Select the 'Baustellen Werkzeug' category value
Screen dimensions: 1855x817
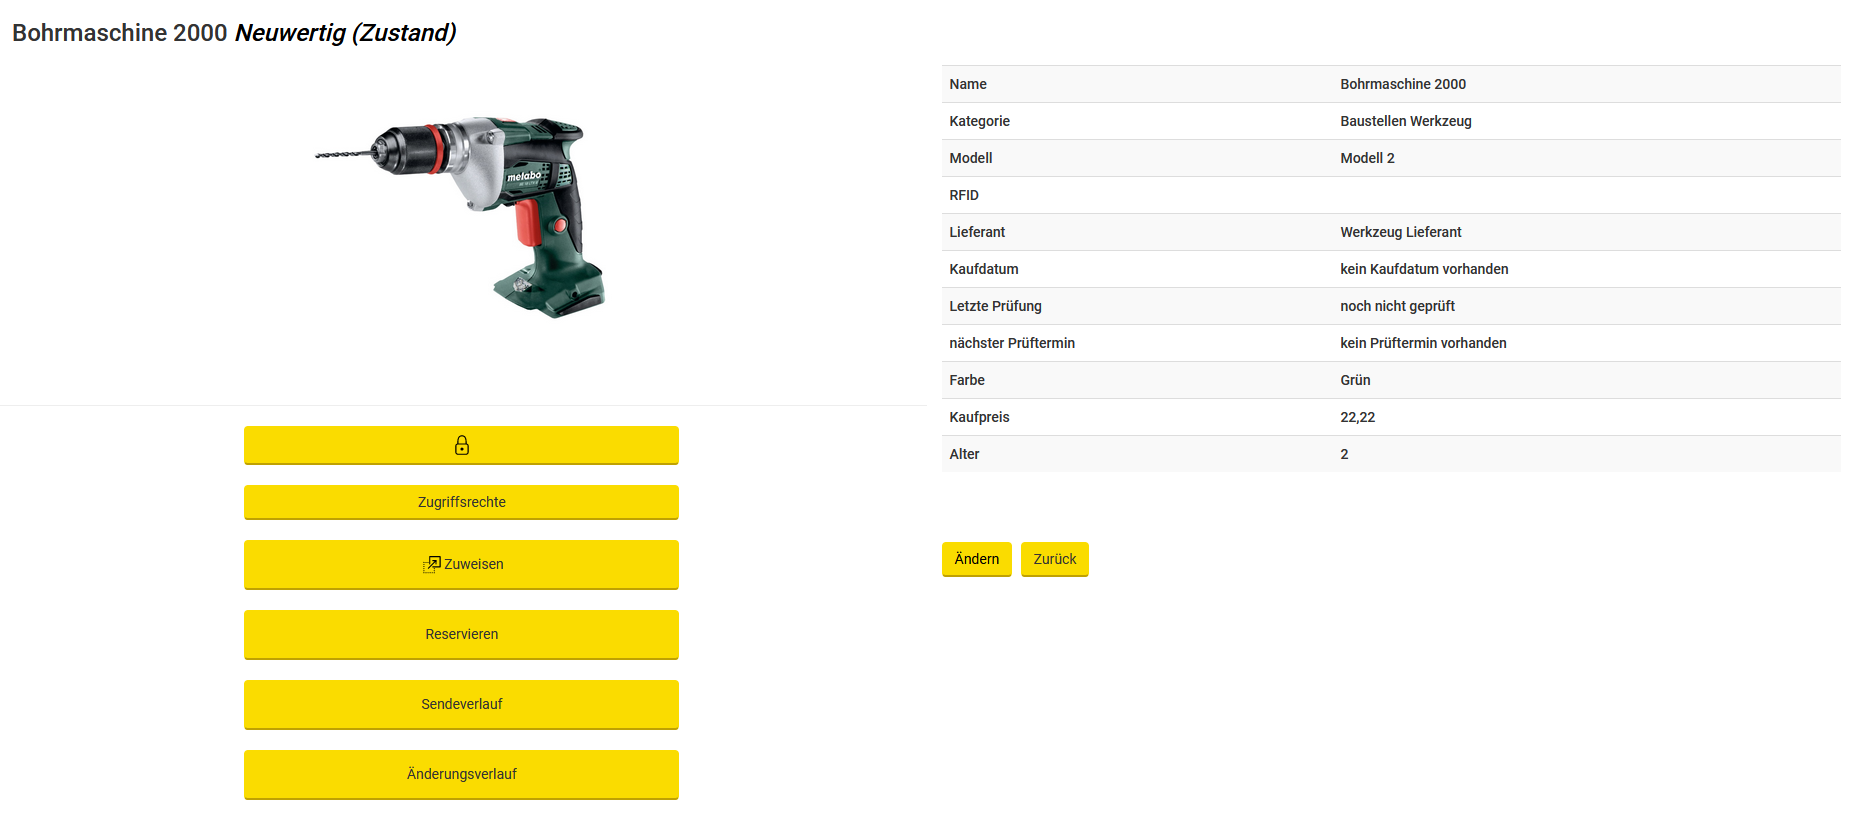(1406, 121)
